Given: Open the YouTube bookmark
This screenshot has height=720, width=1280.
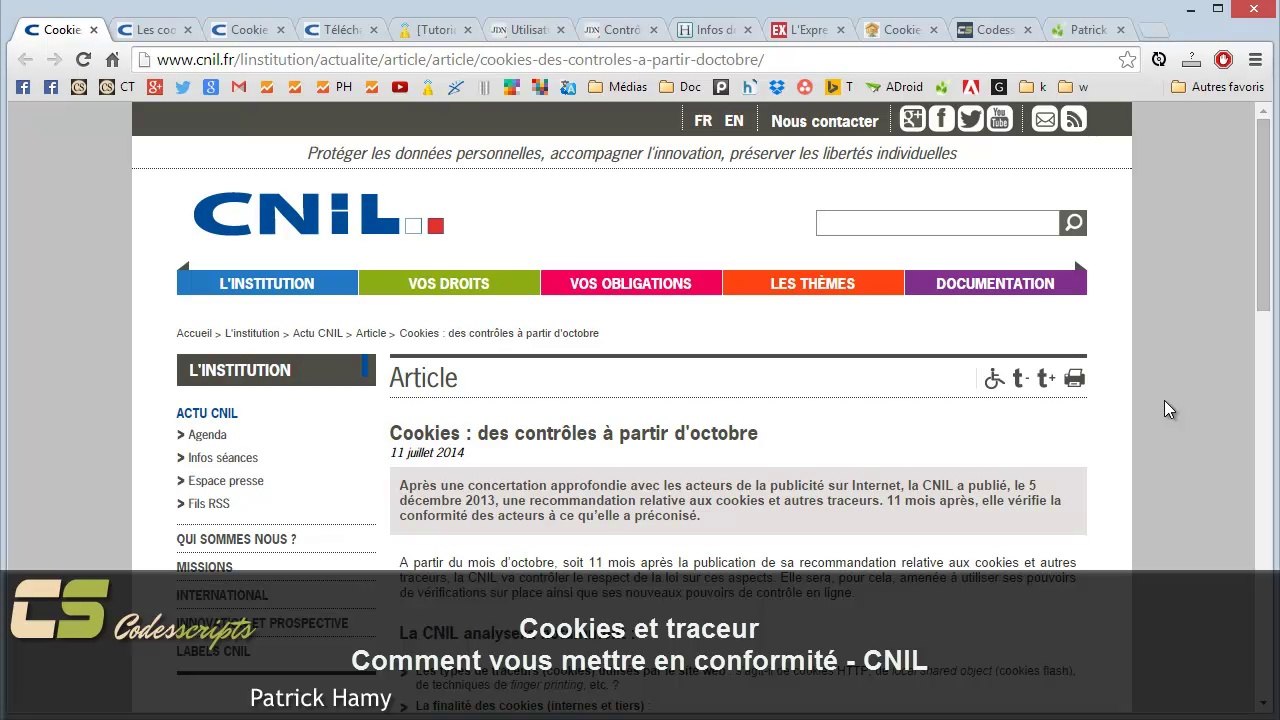Looking at the screenshot, I should point(400,87).
